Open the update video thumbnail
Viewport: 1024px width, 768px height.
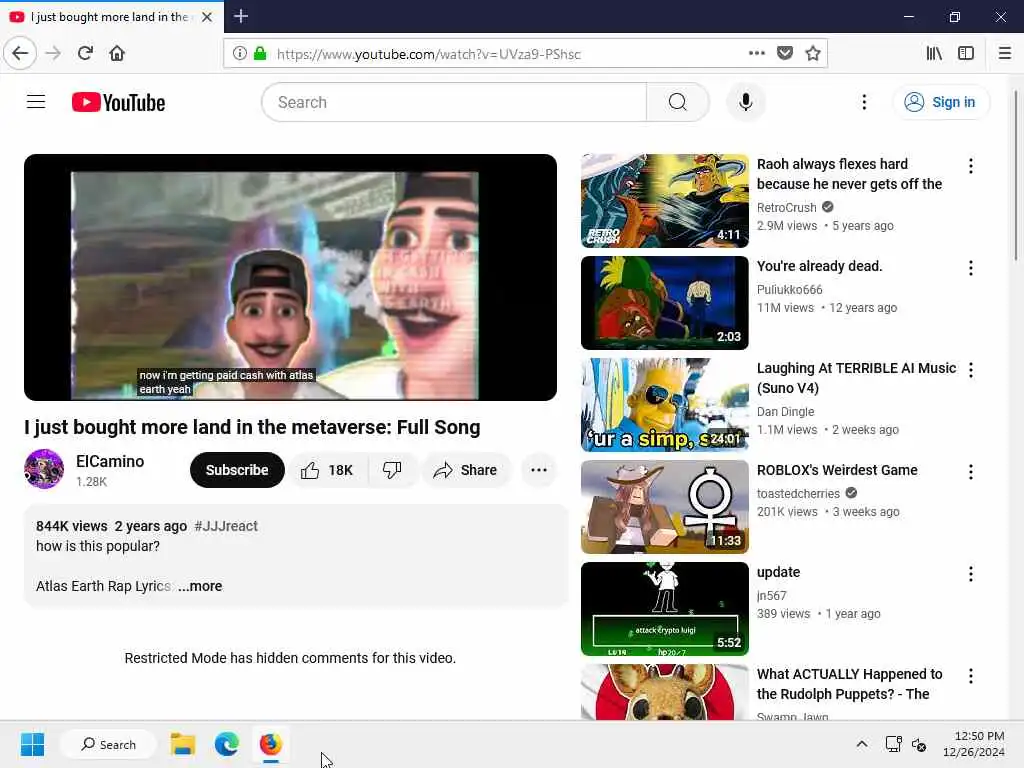pos(665,609)
